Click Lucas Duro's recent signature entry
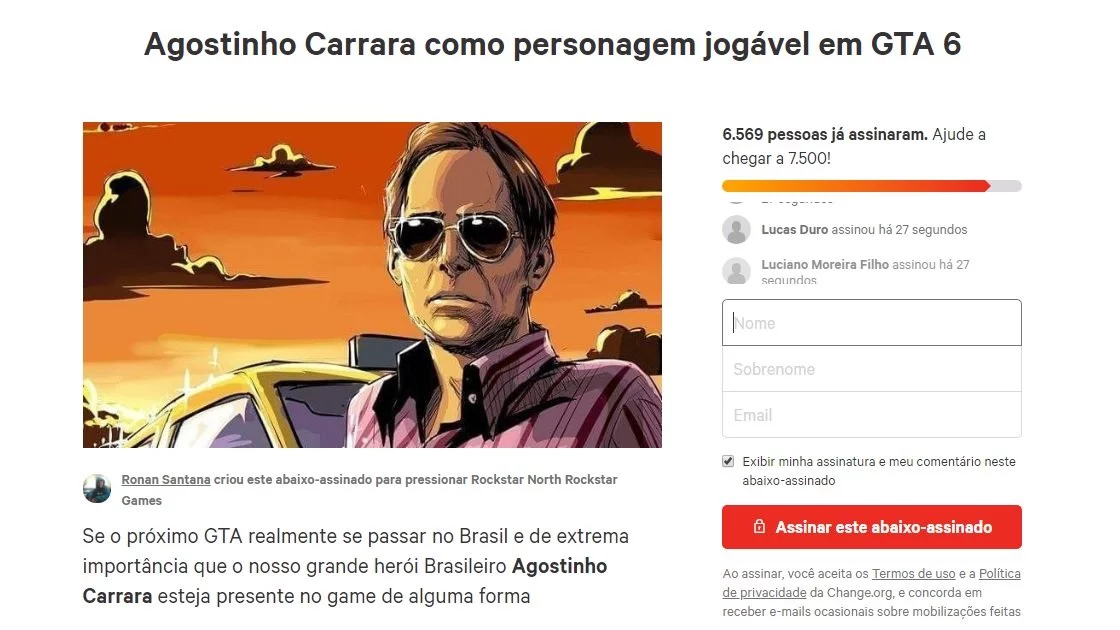The image size is (1120, 630). (864, 230)
